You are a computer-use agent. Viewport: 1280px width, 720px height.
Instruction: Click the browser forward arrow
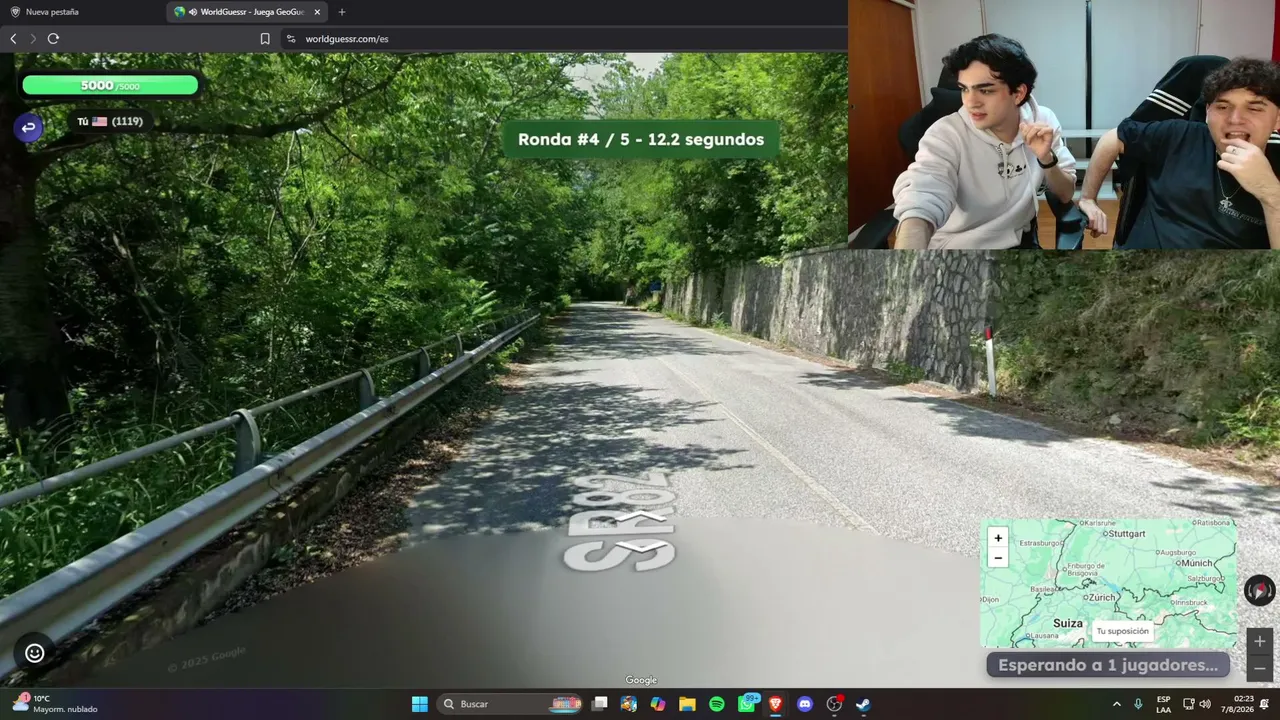pos(33,39)
